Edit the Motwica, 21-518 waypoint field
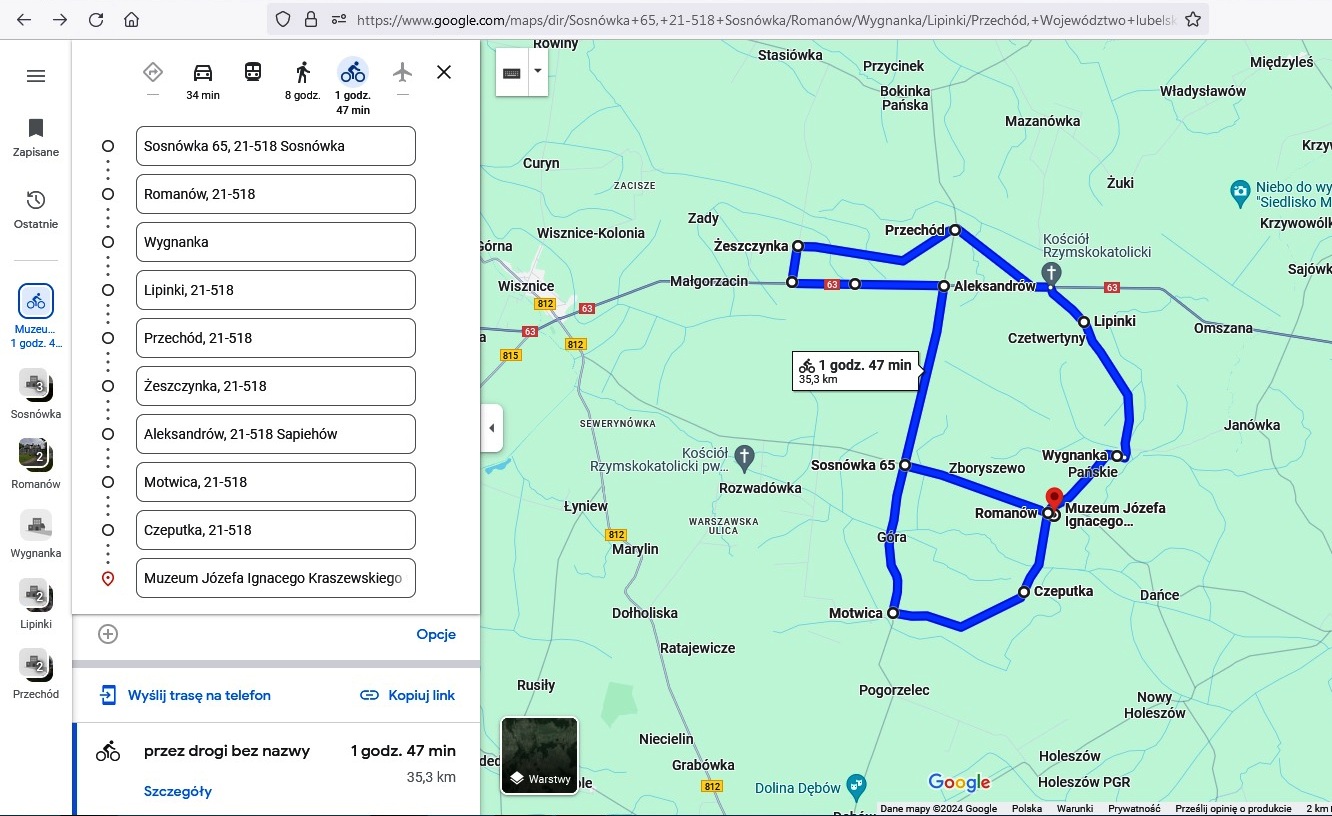This screenshot has width=1332, height=816. tap(275, 482)
